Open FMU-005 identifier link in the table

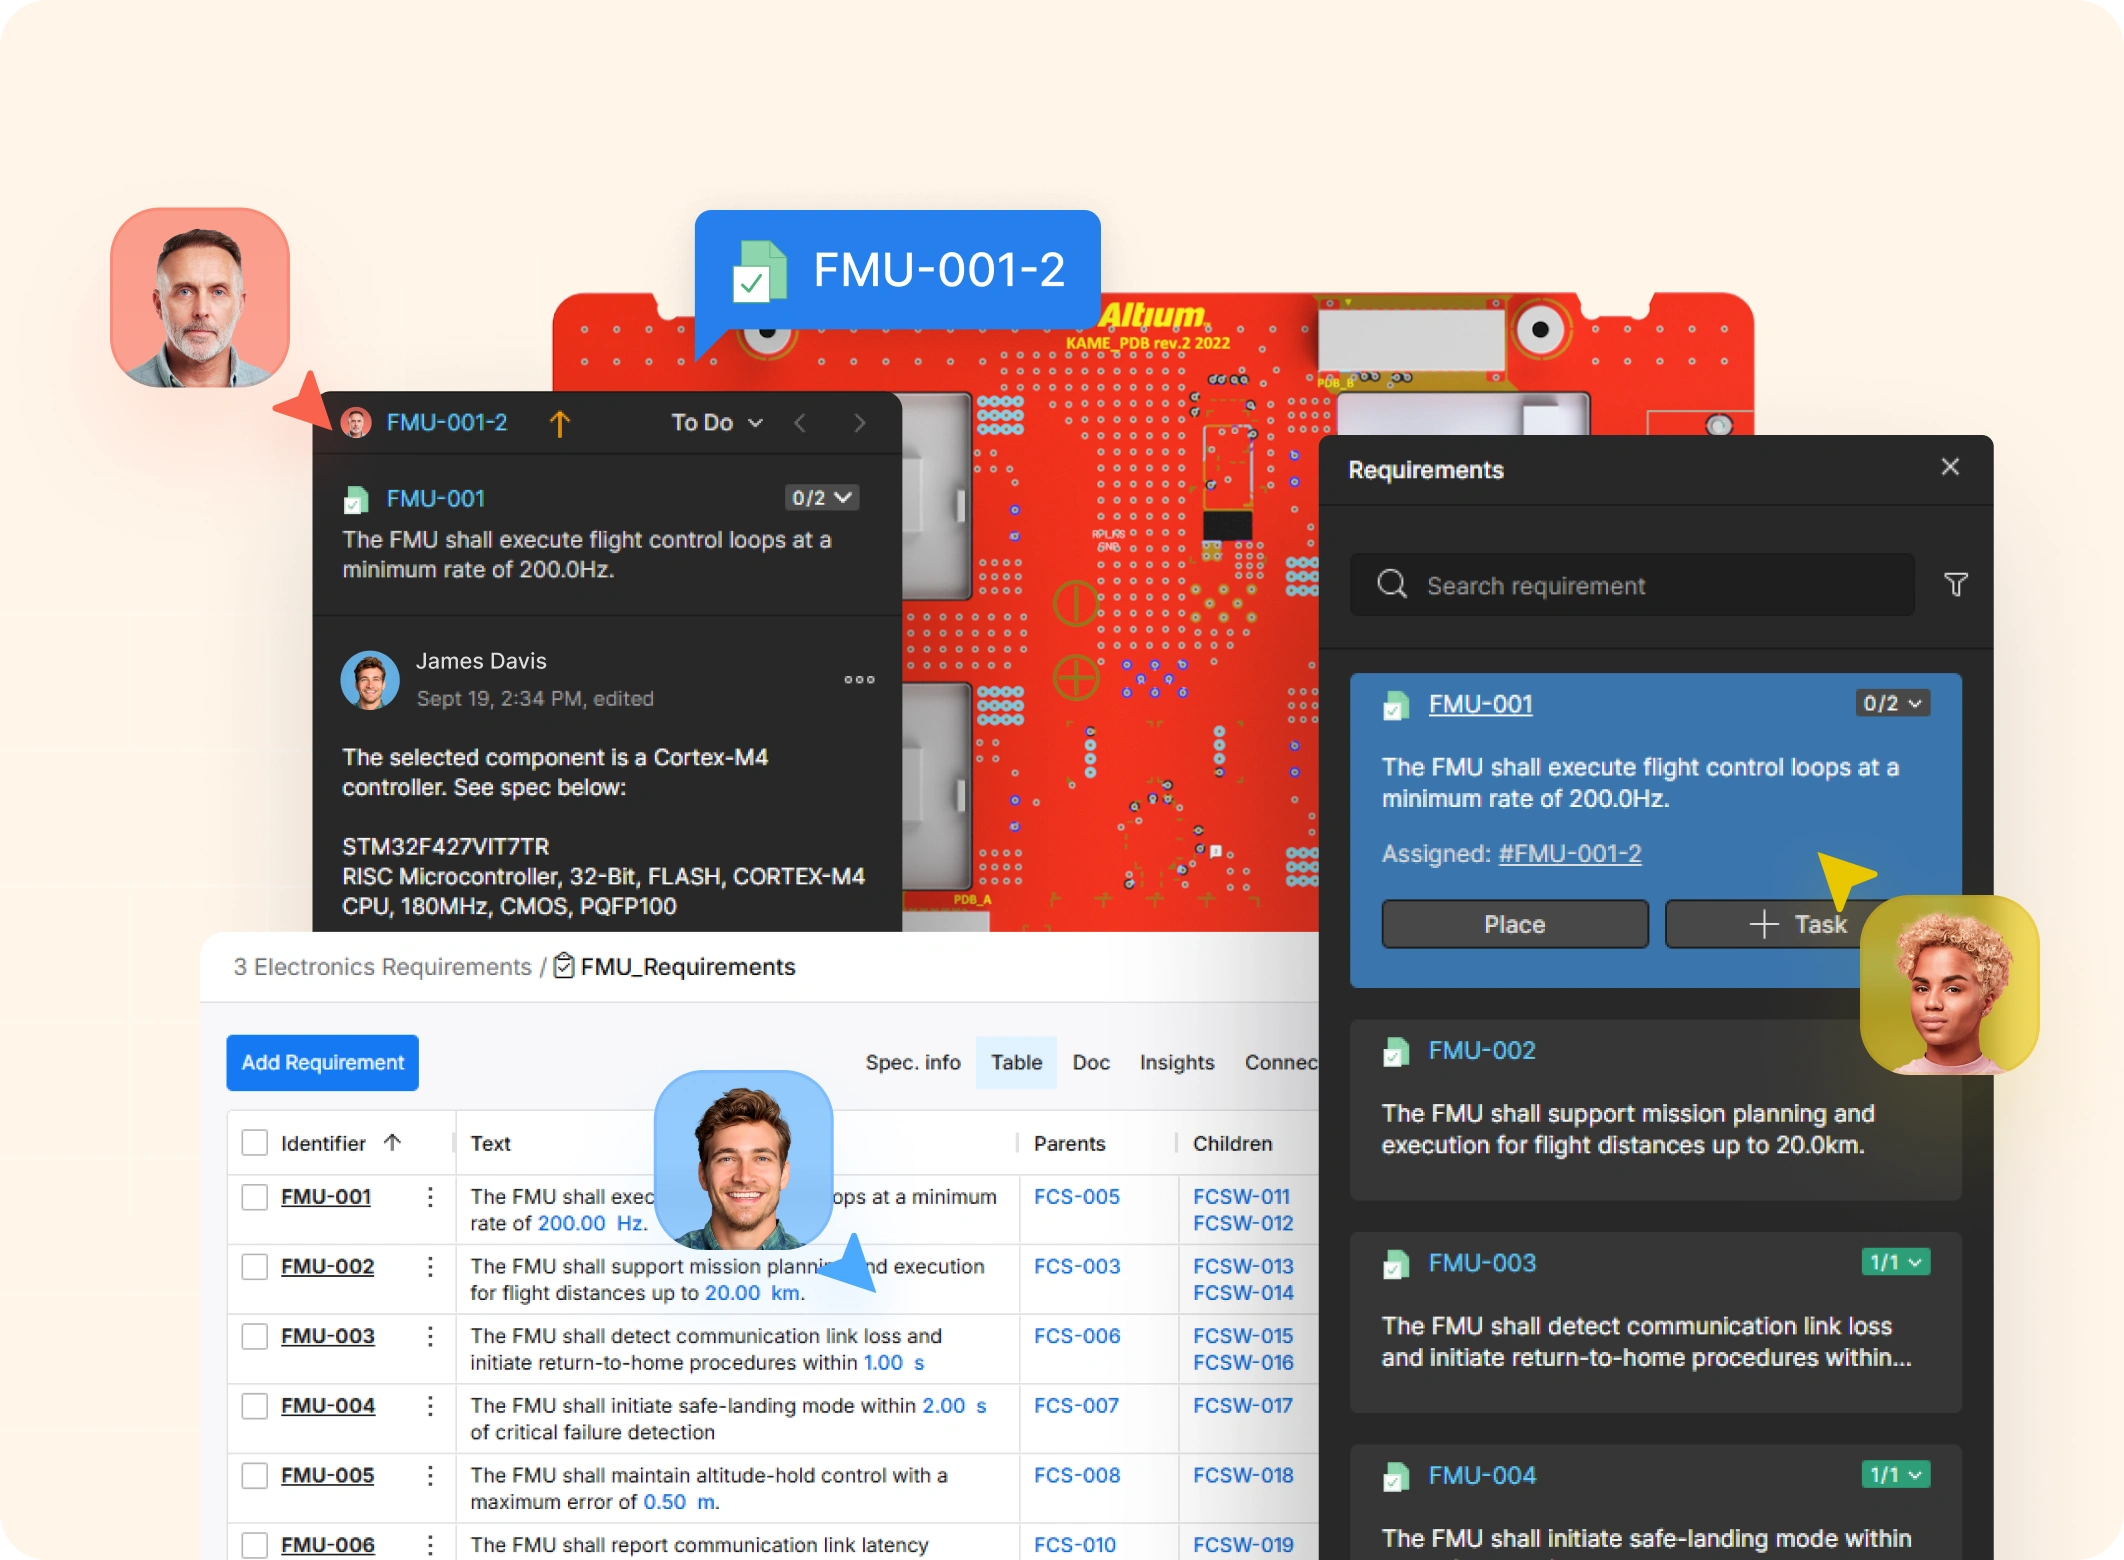(327, 1475)
